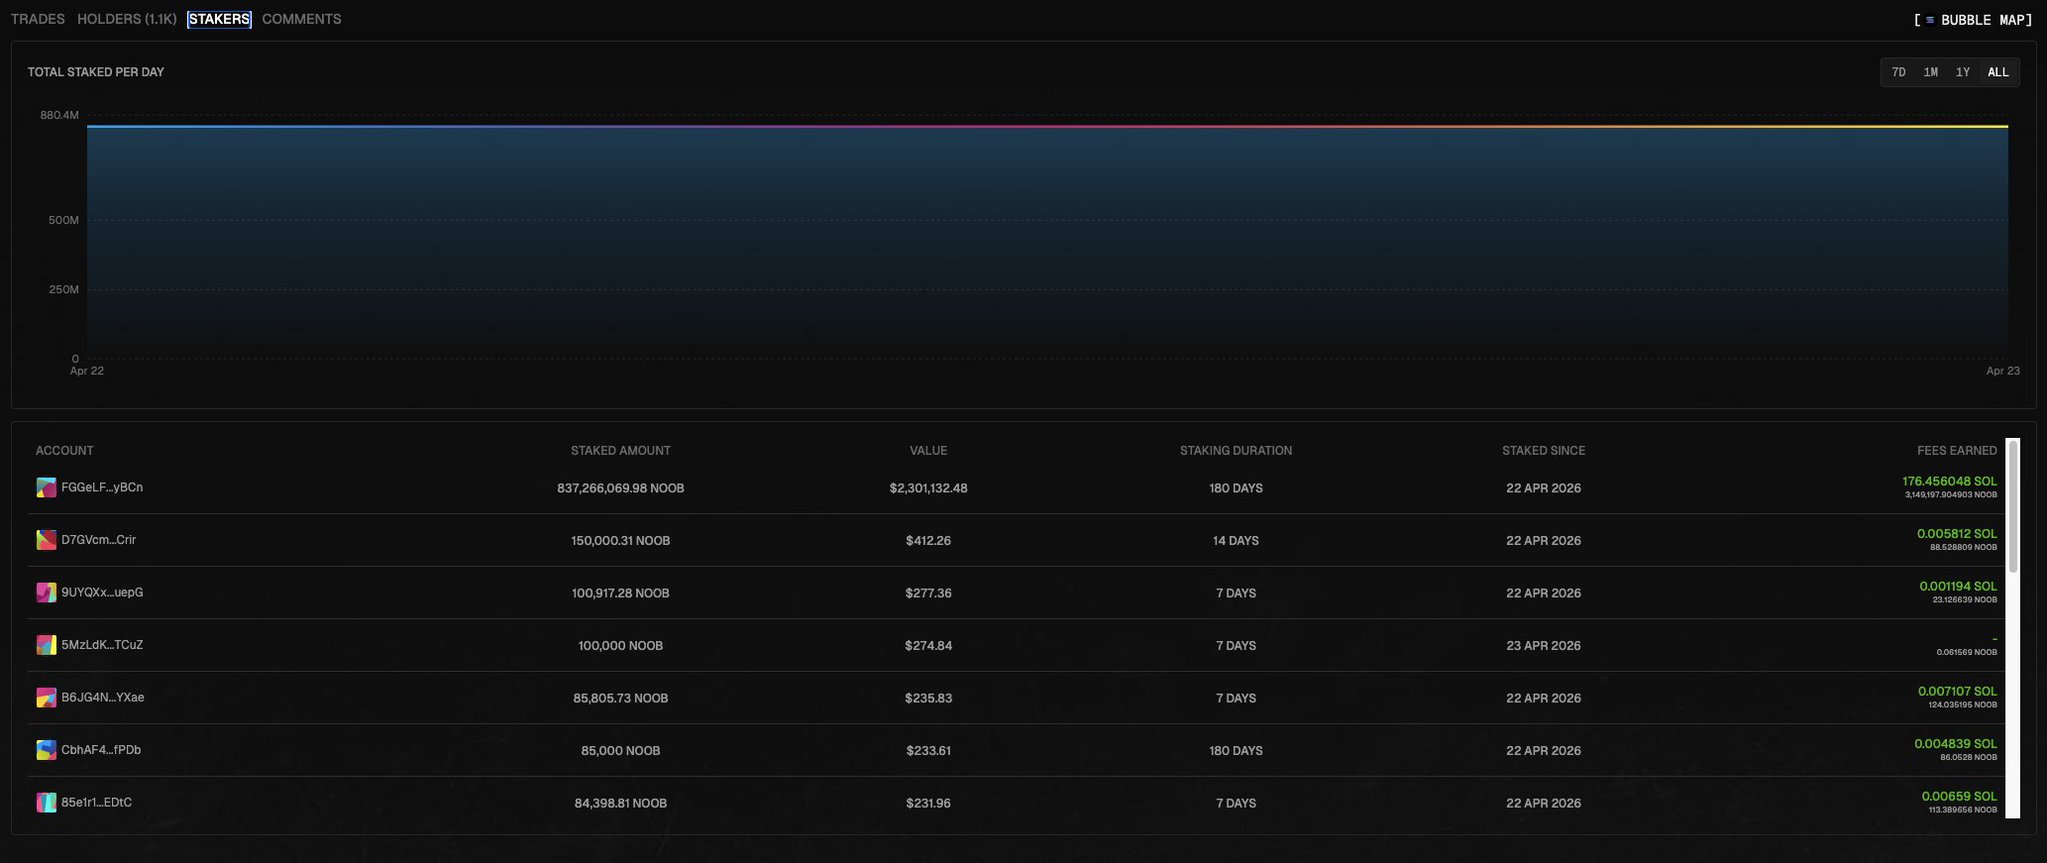Click avatar icon for FGGeLF...yBCn account

46,488
